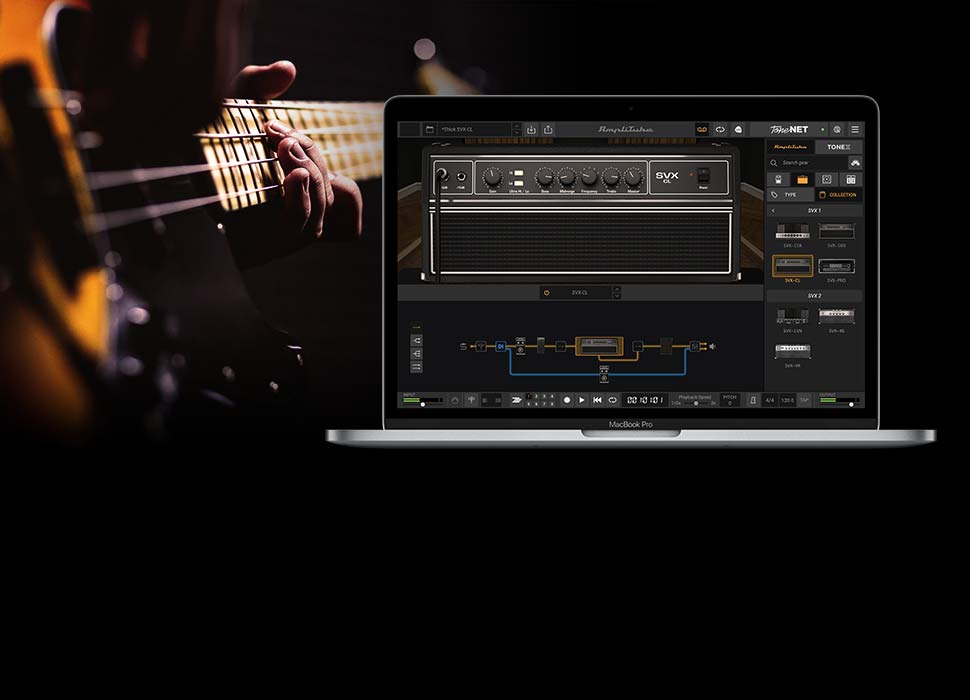Select the stomp pedal gear category icon
This screenshot has width=970, height=700.
coord(777,179)
